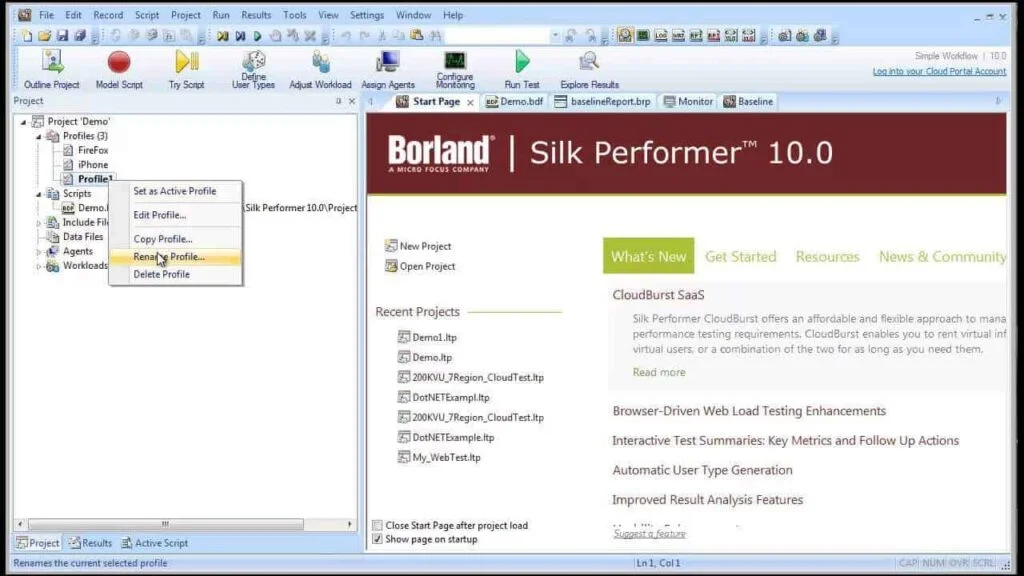Viewport: 1024px width, 576px height.
Task: Collapse the Profiles (3) node
Action: pyautogui.click(x=39, y=136)
